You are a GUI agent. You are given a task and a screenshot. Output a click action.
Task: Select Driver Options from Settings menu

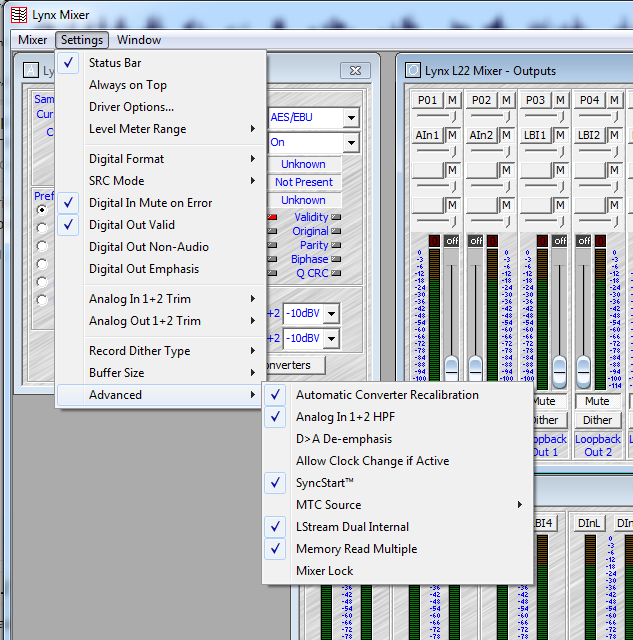(x=131, y=107)
